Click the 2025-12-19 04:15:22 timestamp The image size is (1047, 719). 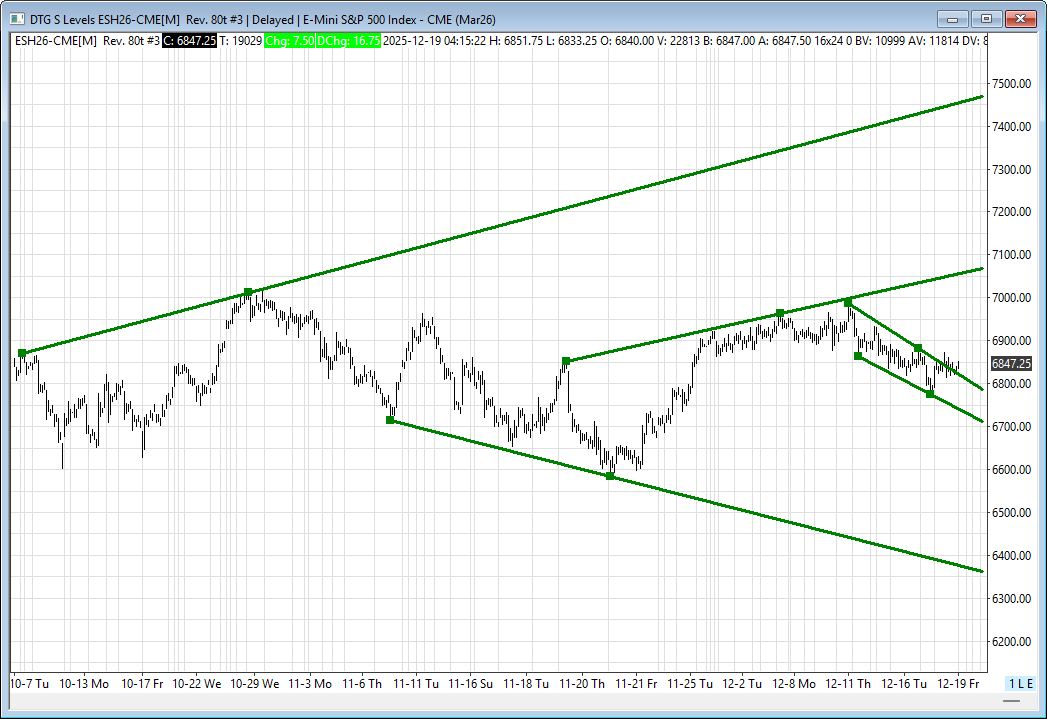pyautogui.click(x=435, y=41)
